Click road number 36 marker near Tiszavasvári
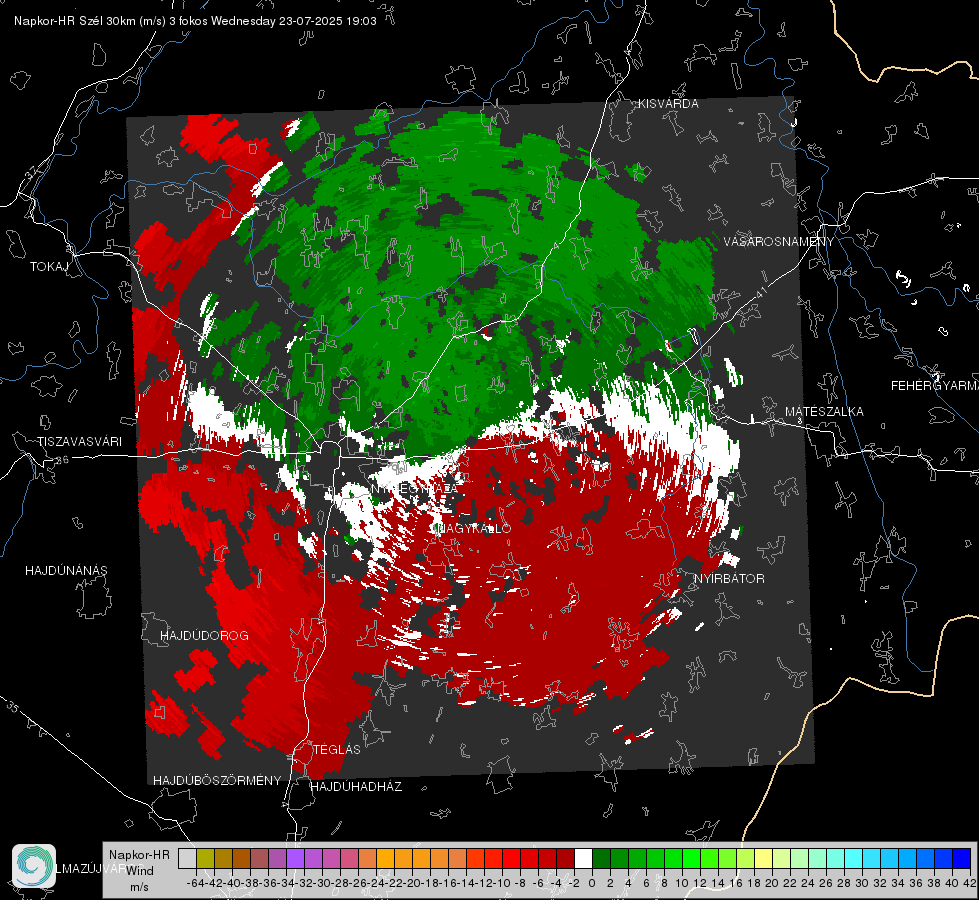Image resolution: width=979 pixels, height=900 pixels. point(62,460)
